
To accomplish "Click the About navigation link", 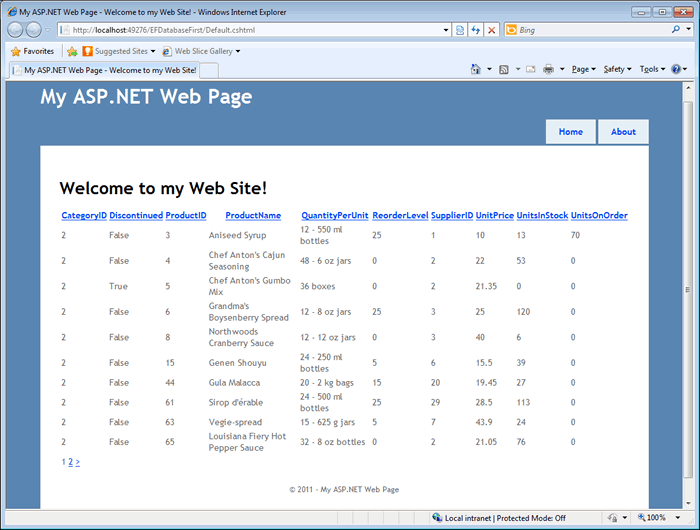I will click(623, 132).
